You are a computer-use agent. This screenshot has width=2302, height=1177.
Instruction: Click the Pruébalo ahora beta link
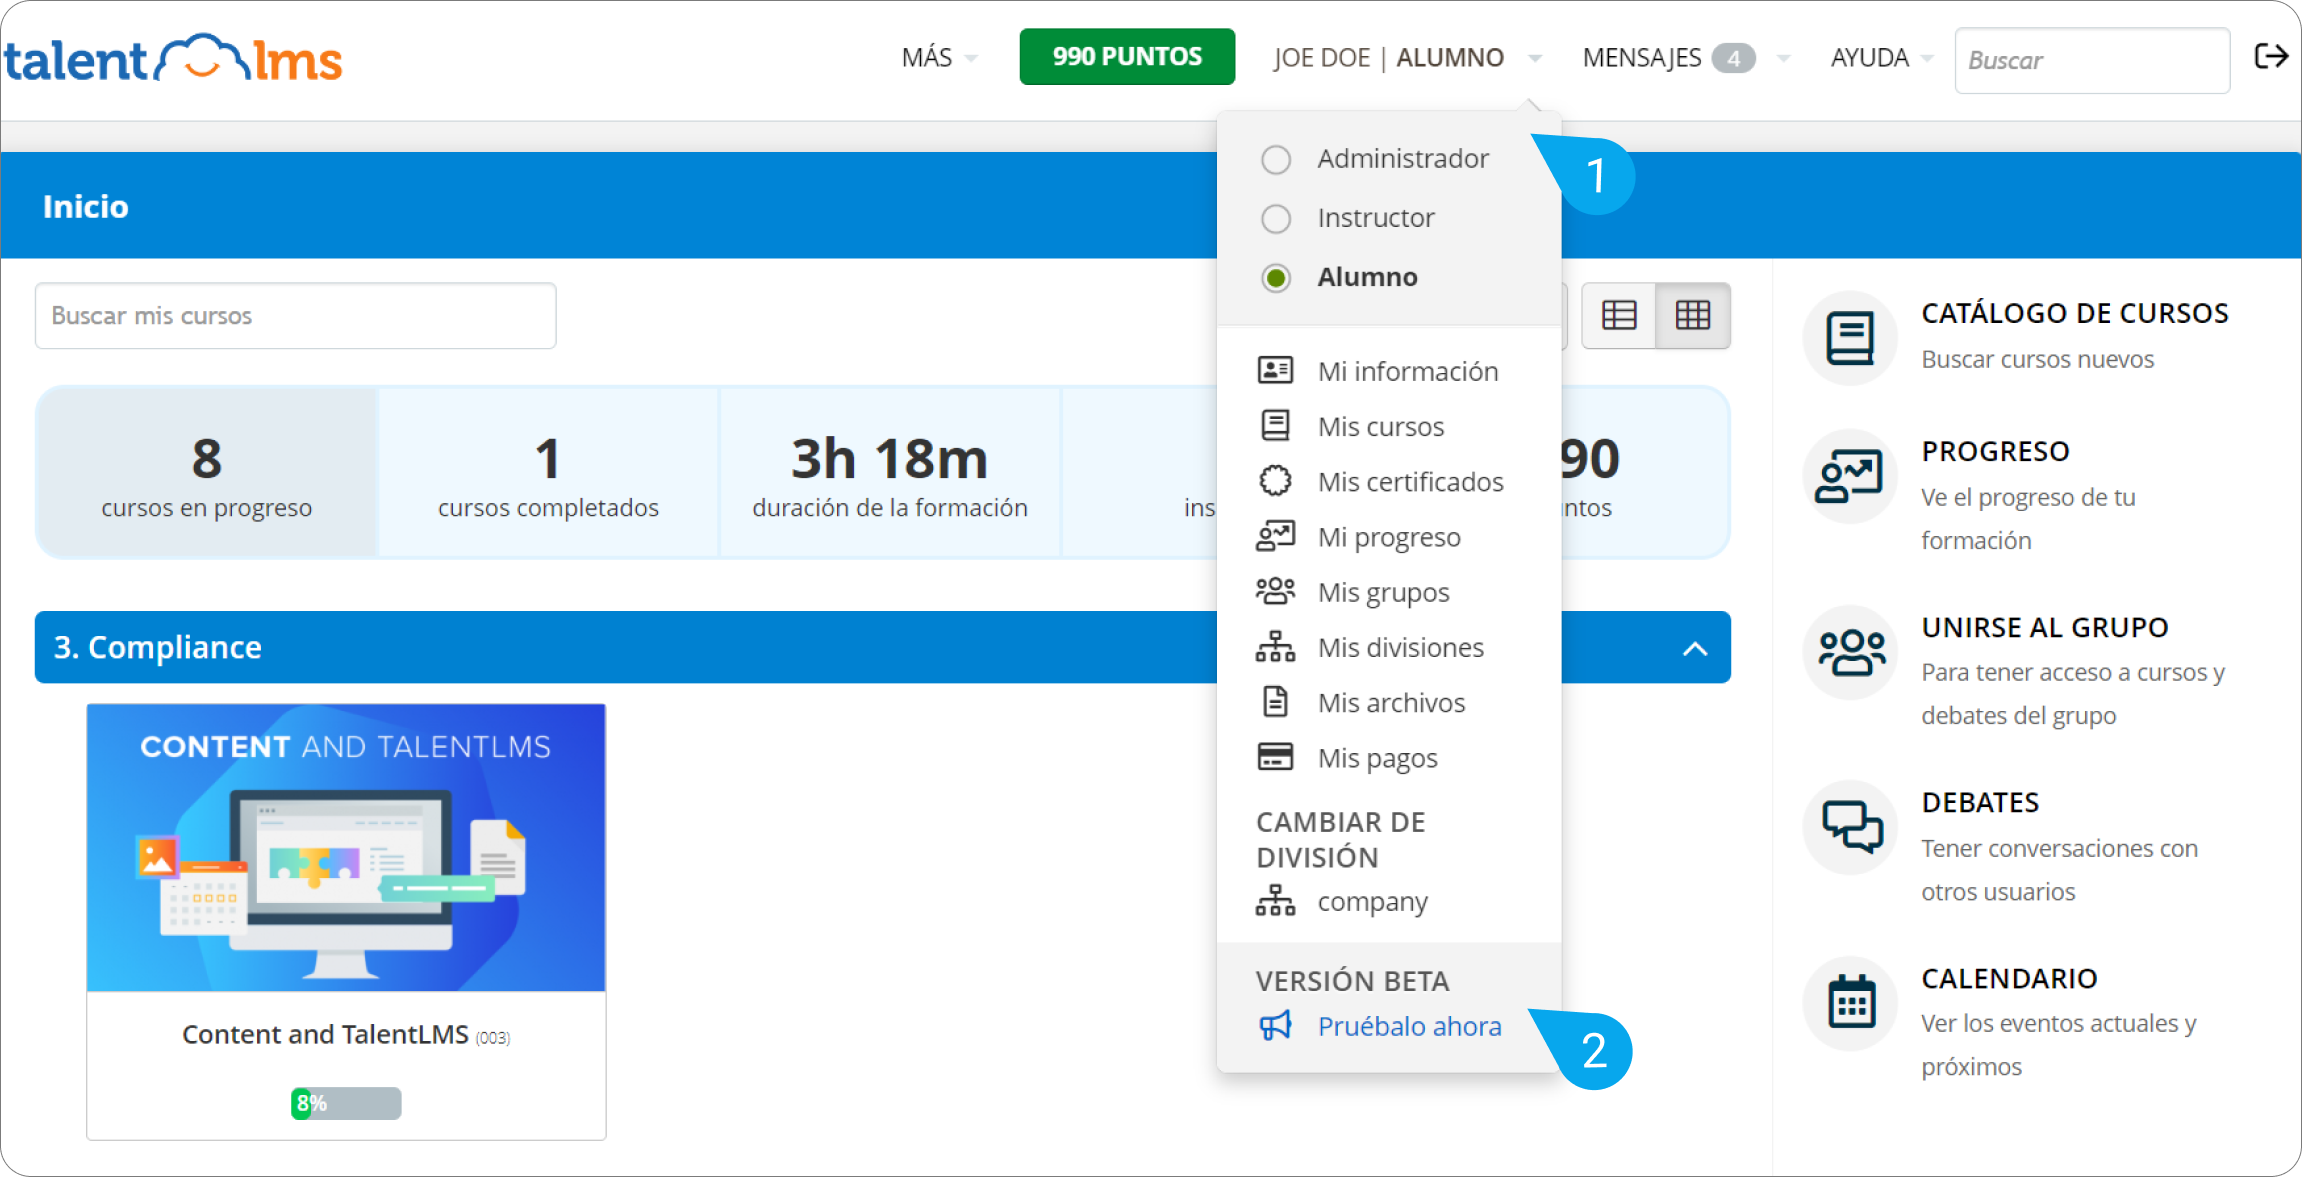(x=1409, y=1026)
